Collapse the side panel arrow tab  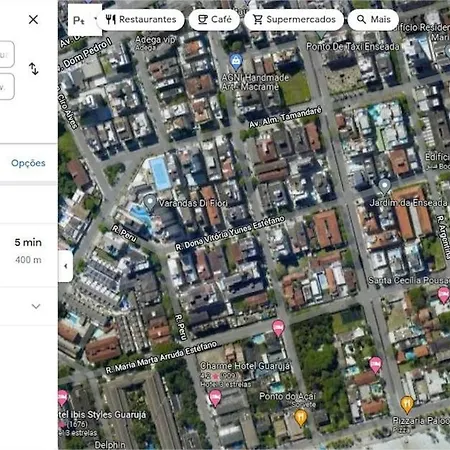(66, 266)
